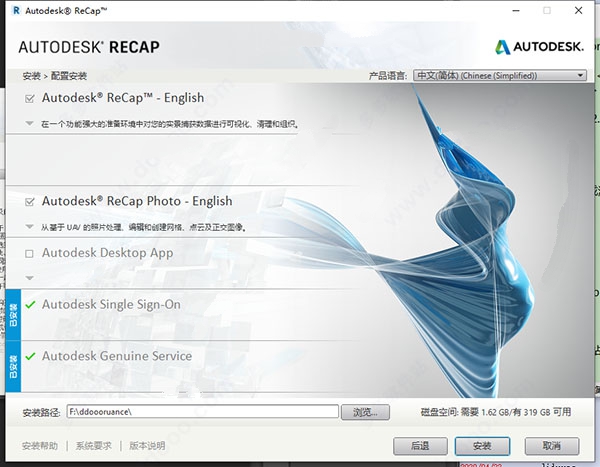600x467 pixels.
Task: Click the Autodesk logo at top right
Action: 539,47
